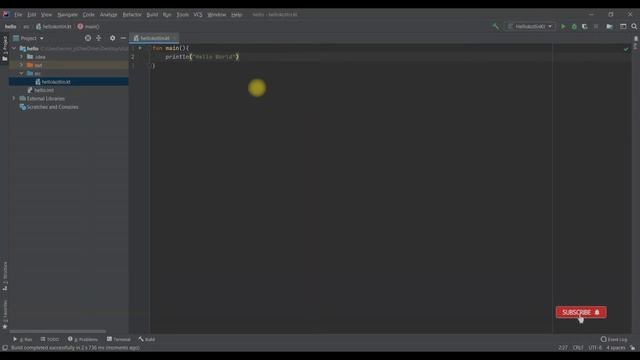Image resolution: width=640 pixels, height=360 pixels.
Task: Open the Problems tool window tab
Action: pos(83,339)
